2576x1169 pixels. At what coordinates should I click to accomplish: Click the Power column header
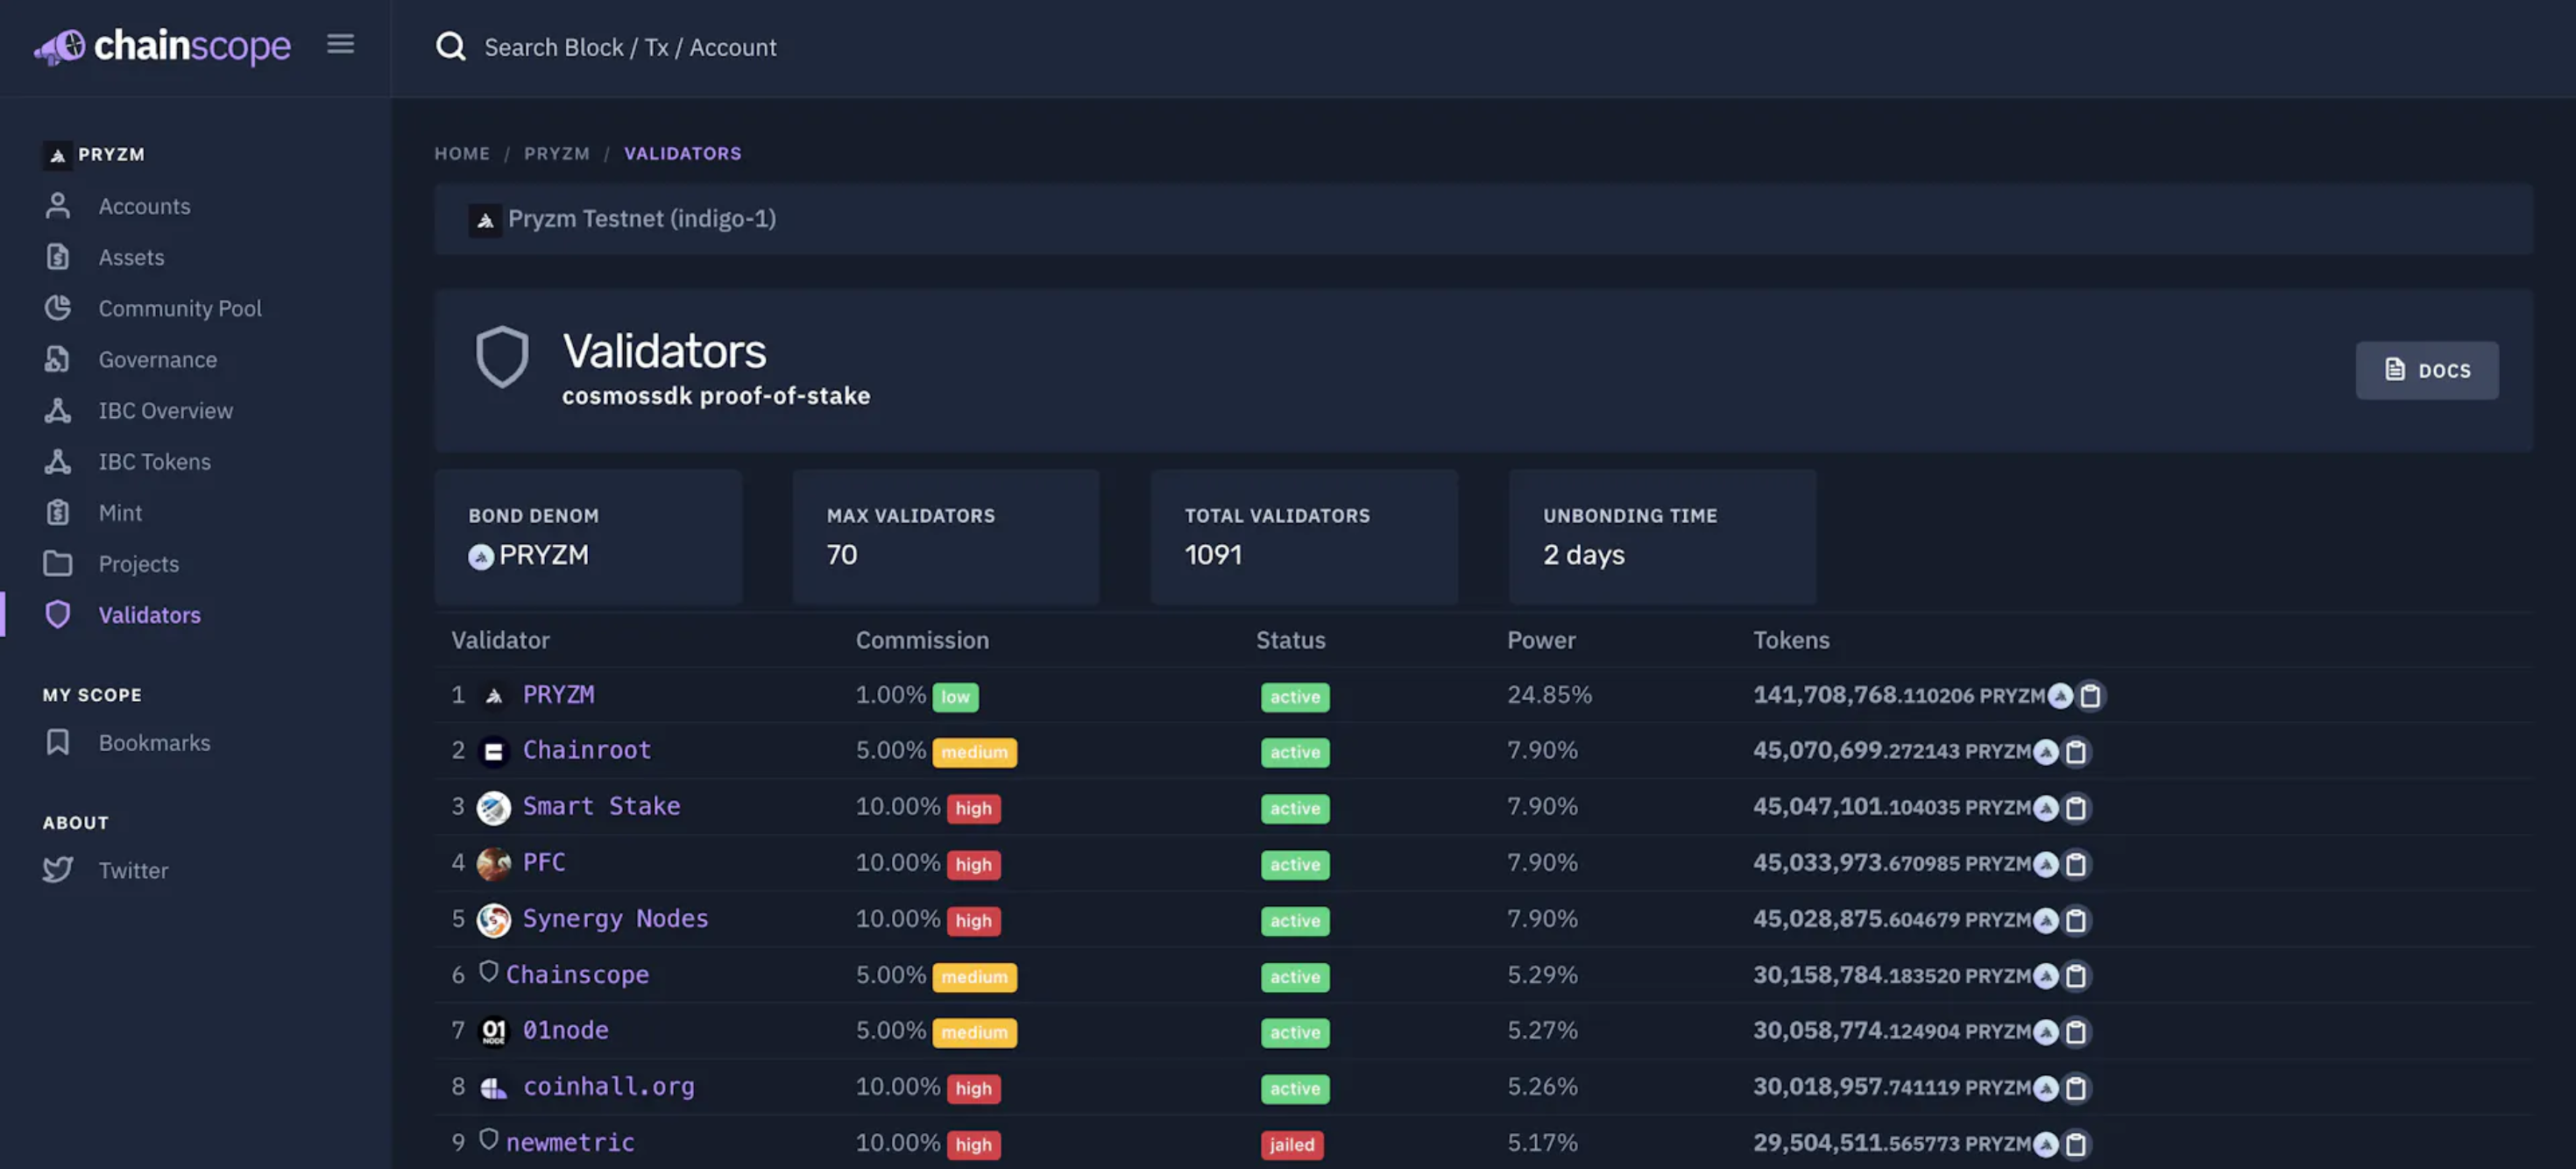(x=1541, y=640)
